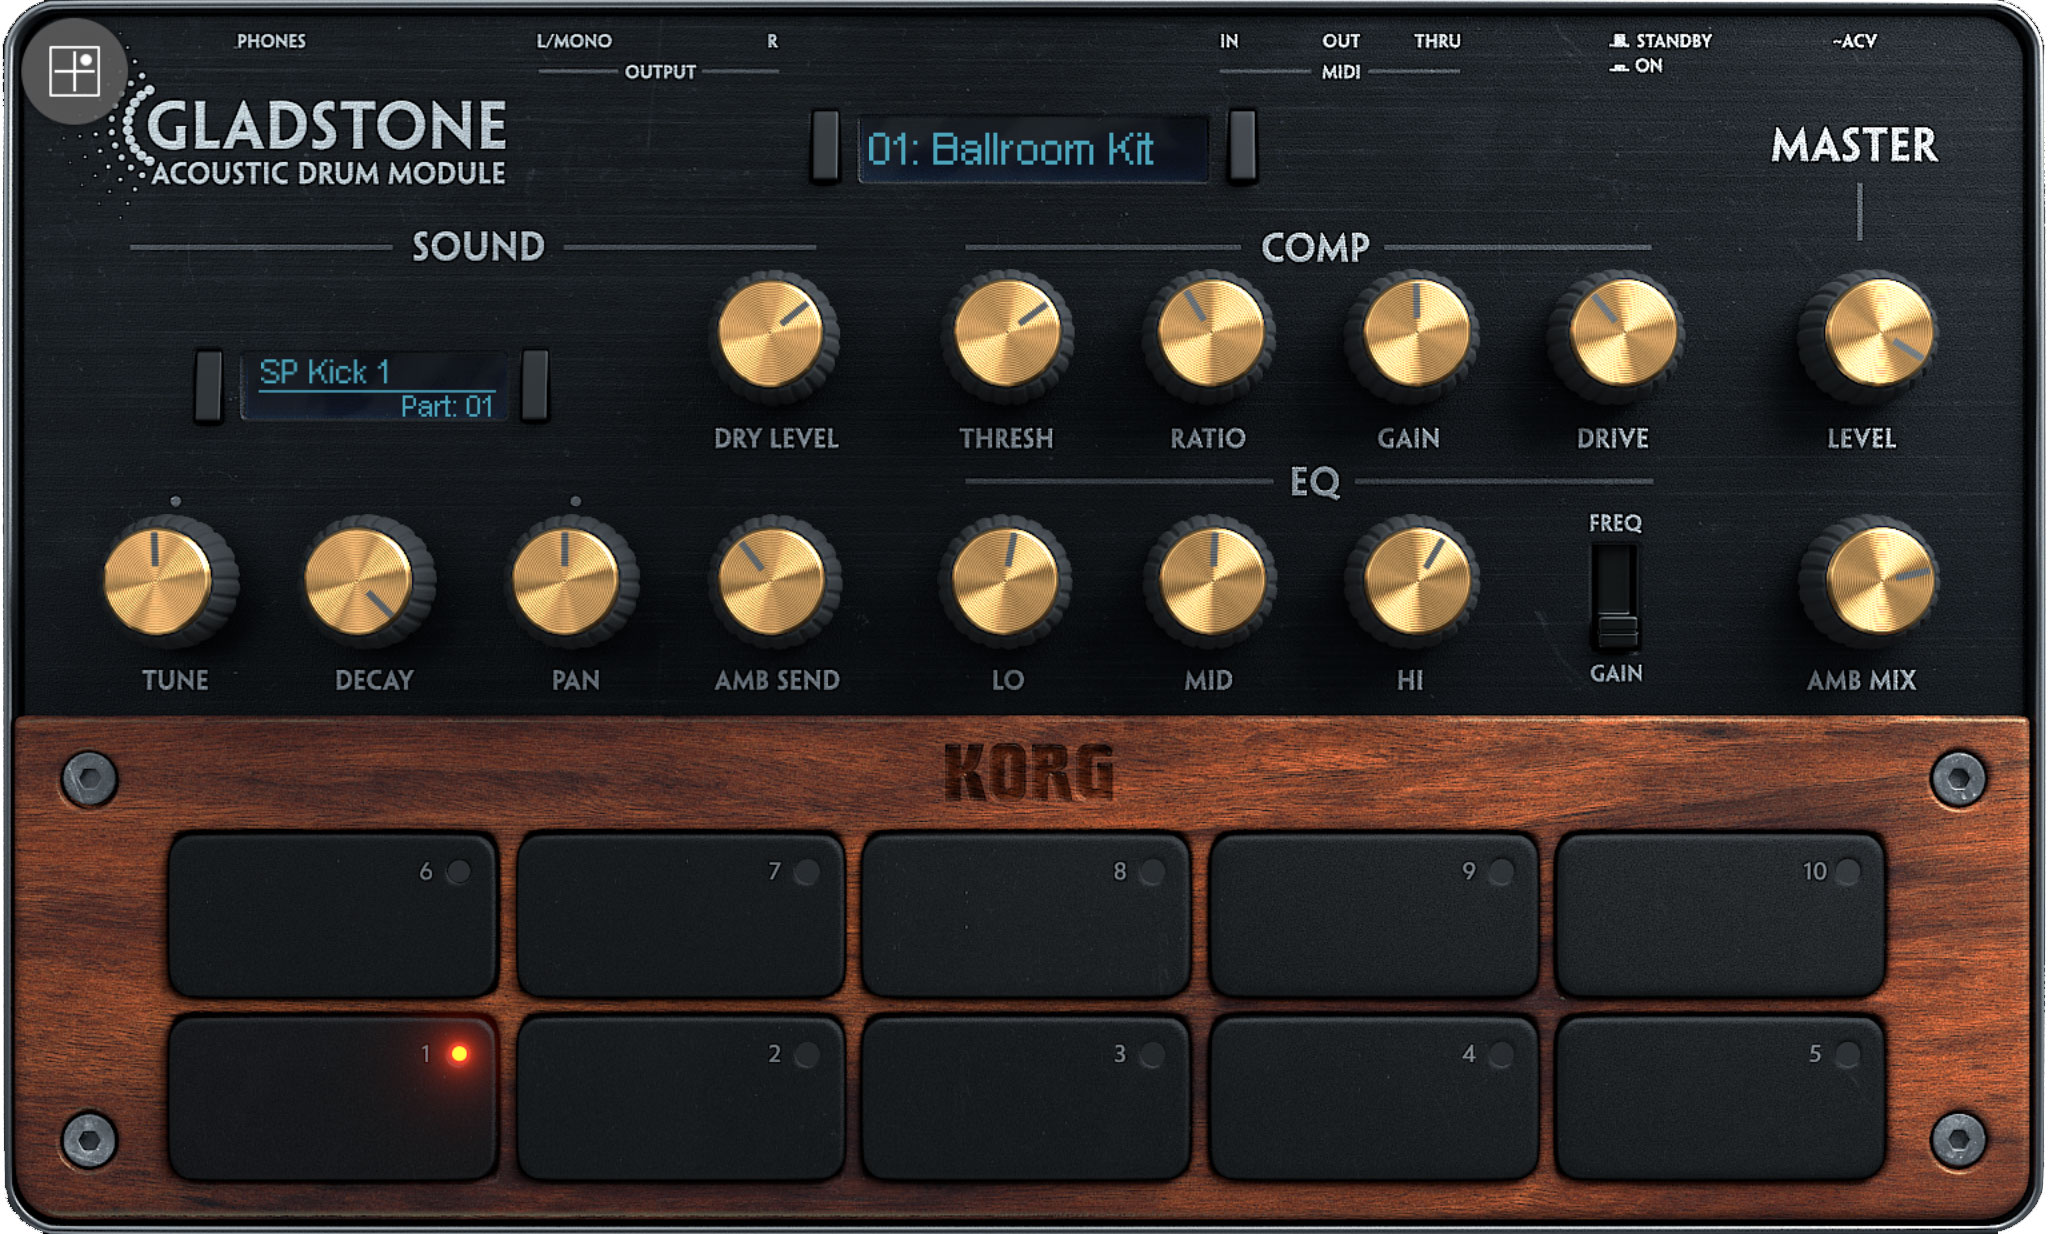Viewport: 2048px width, 1234px height.
Task: Trigger drum pad 2
Action: click(680, 1097)
